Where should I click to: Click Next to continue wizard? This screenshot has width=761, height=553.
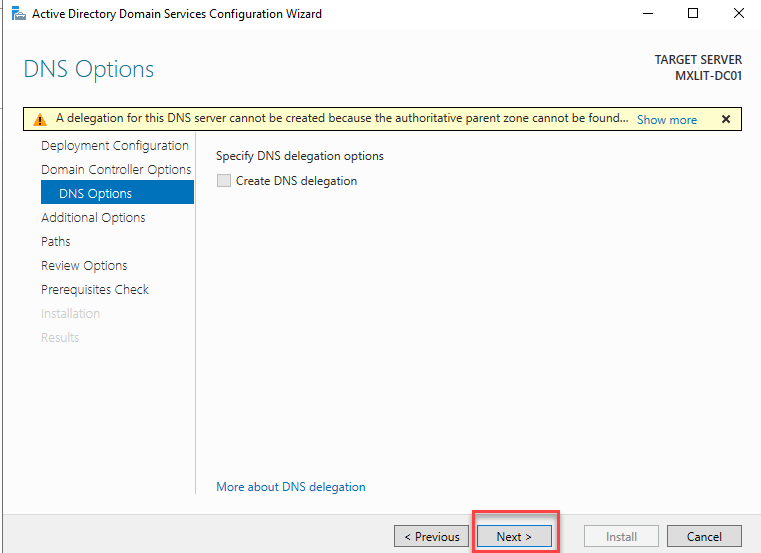514,536
